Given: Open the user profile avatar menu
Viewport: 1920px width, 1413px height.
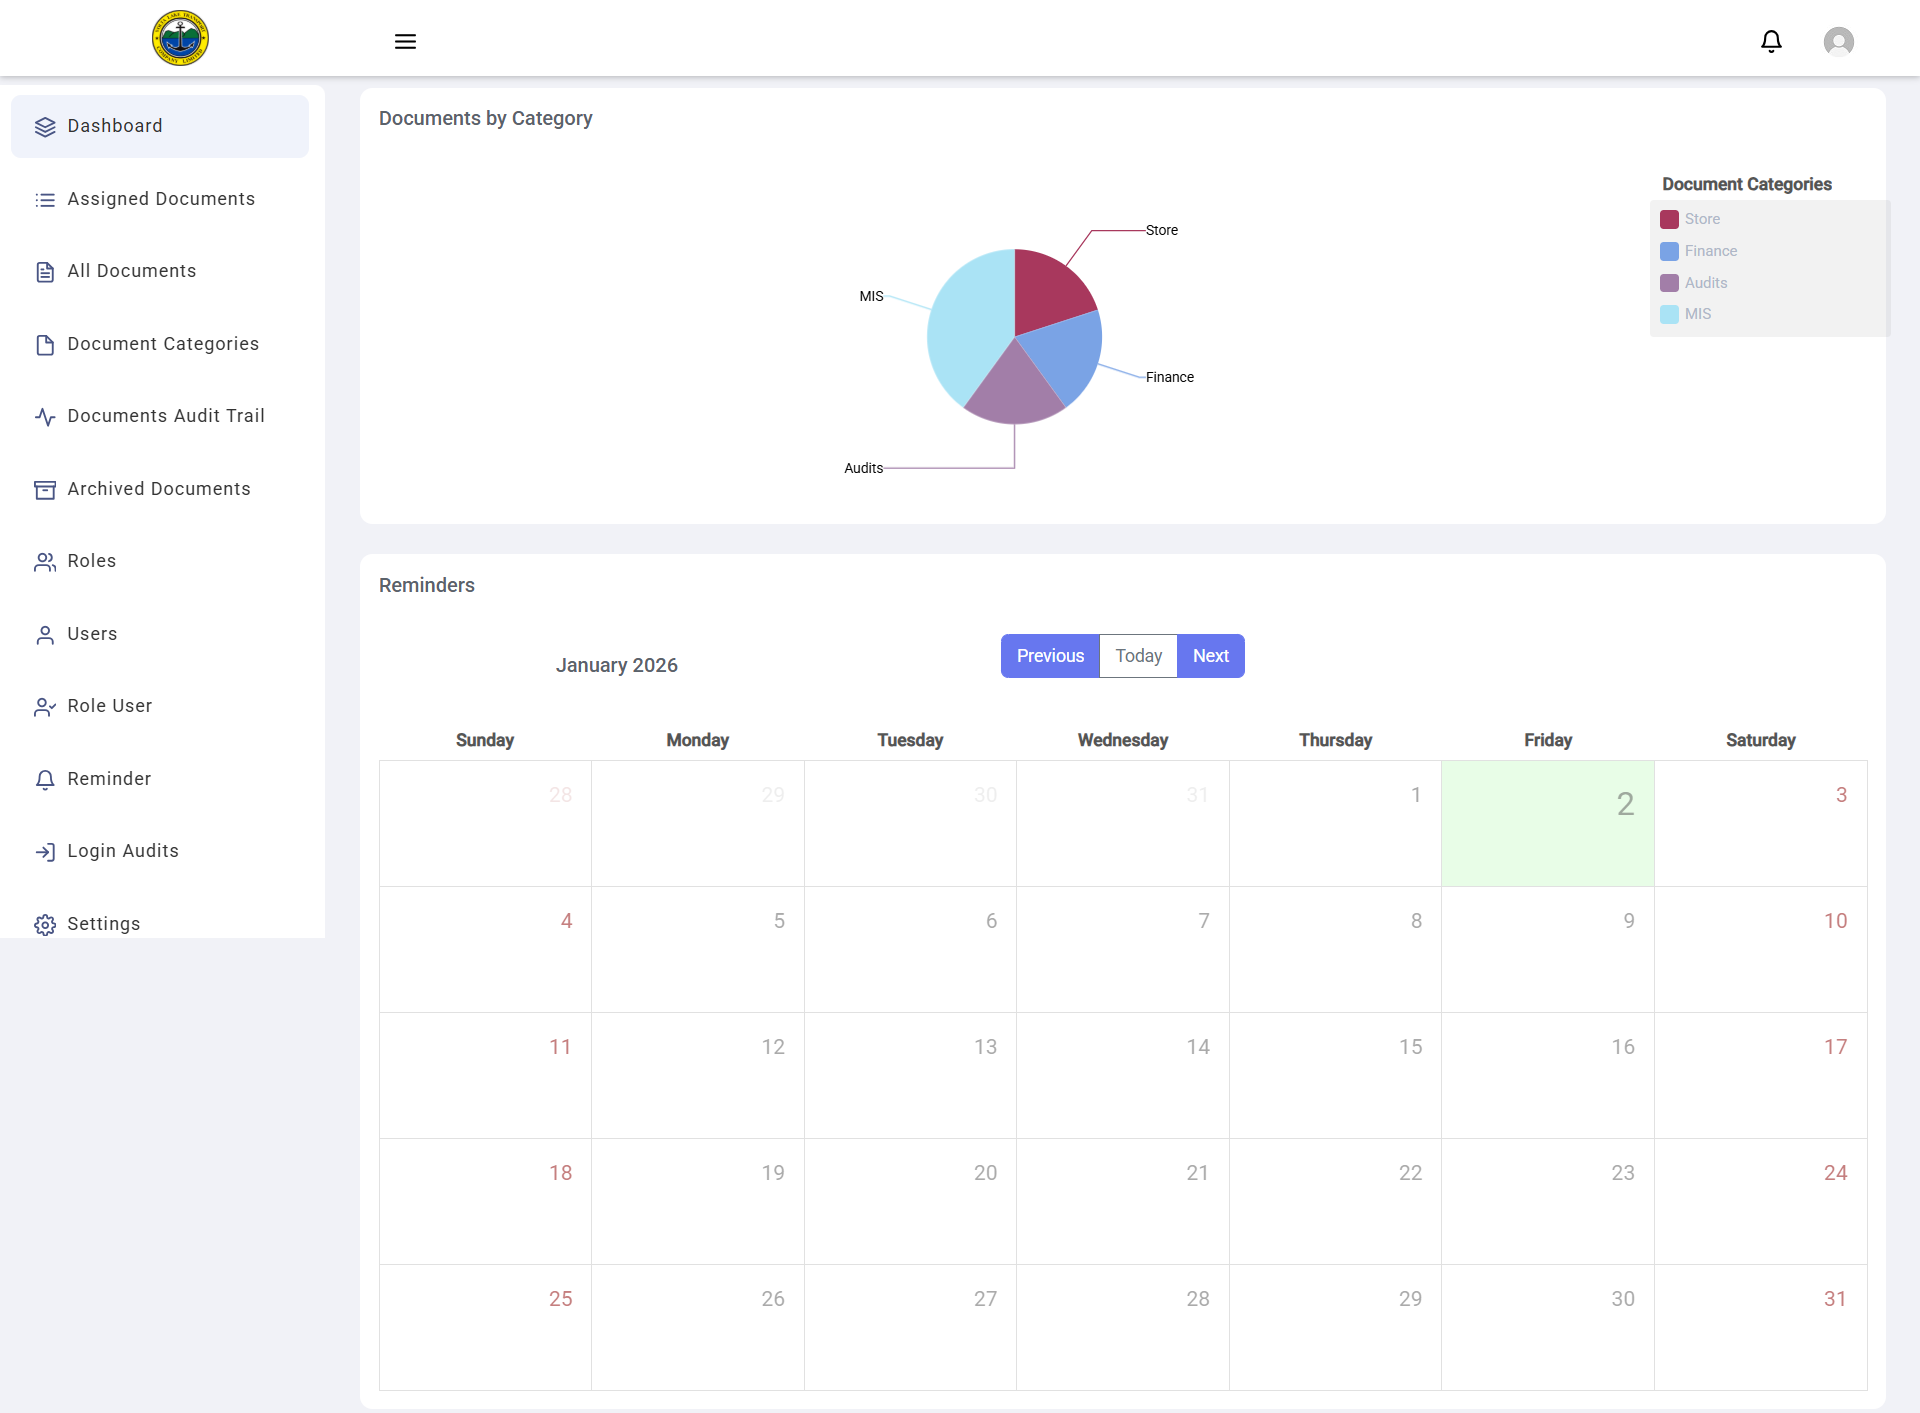Looking at the screenshot, I should (x=1838, y=41).
